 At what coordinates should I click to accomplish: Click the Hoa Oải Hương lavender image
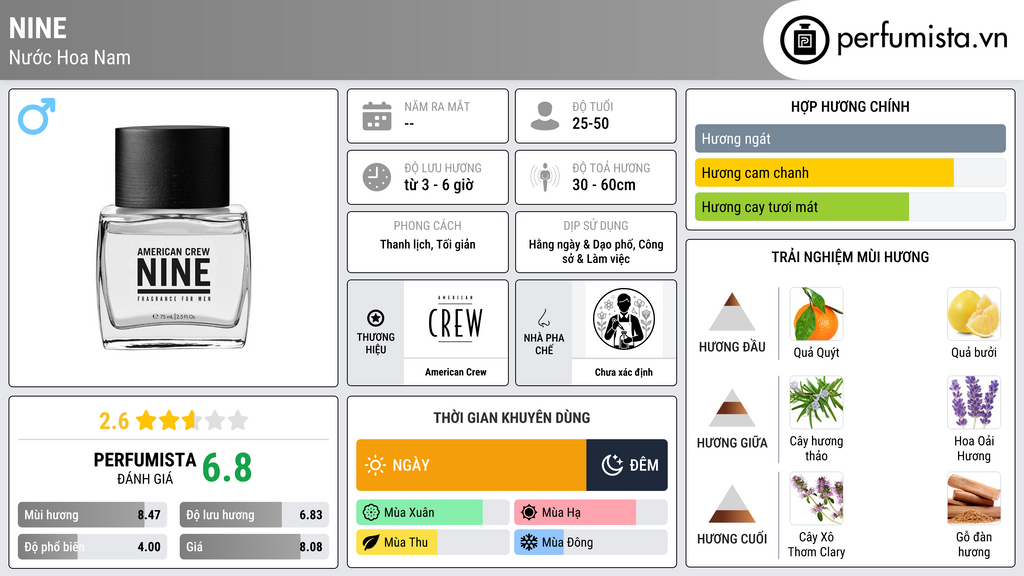pos(974,402)
